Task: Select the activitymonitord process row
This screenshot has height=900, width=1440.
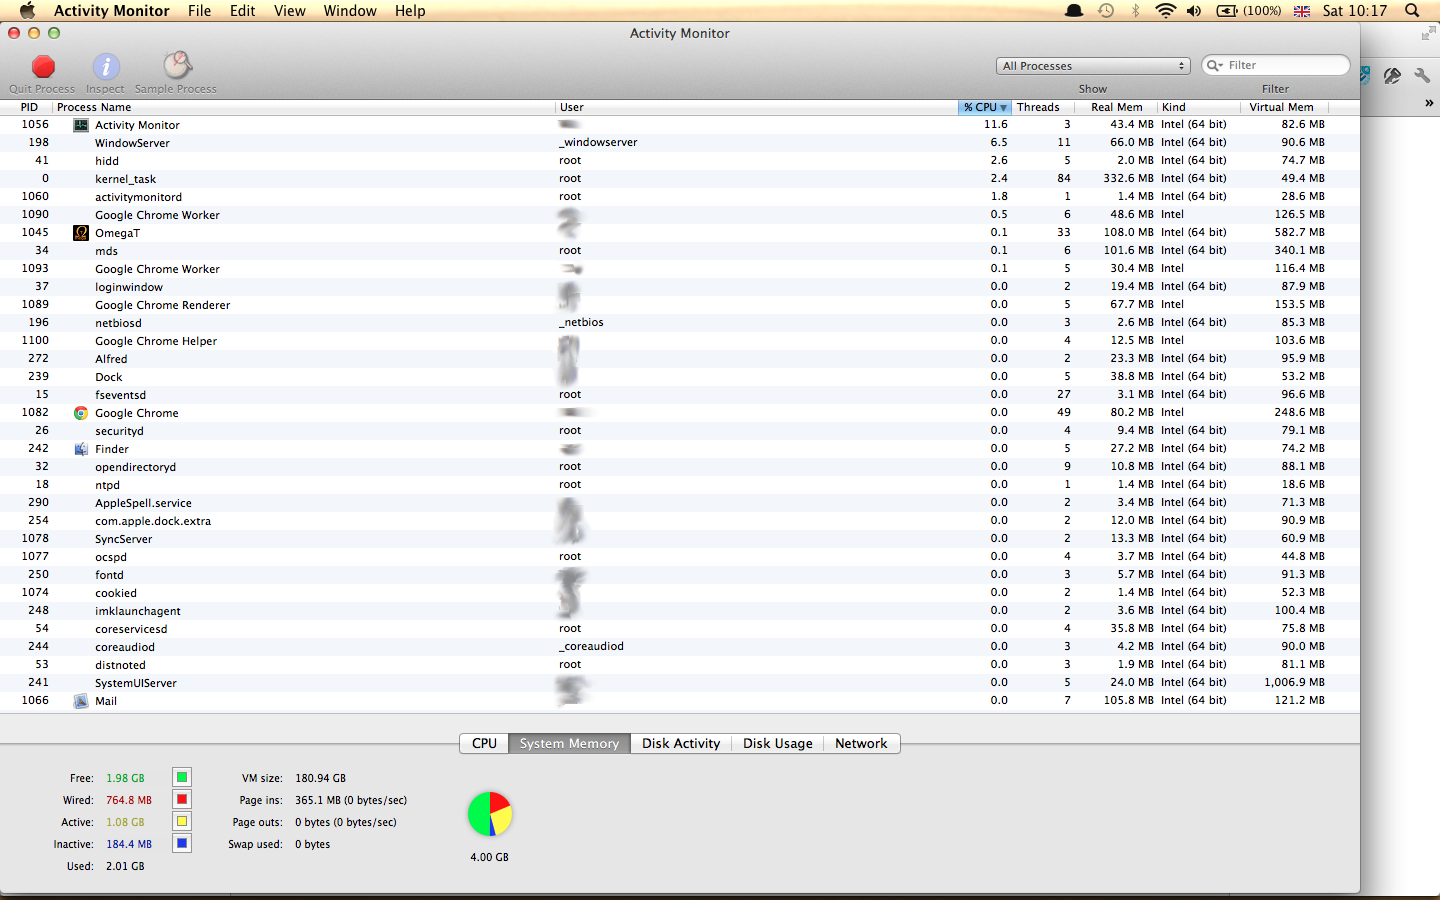Action: click(680, 197)
